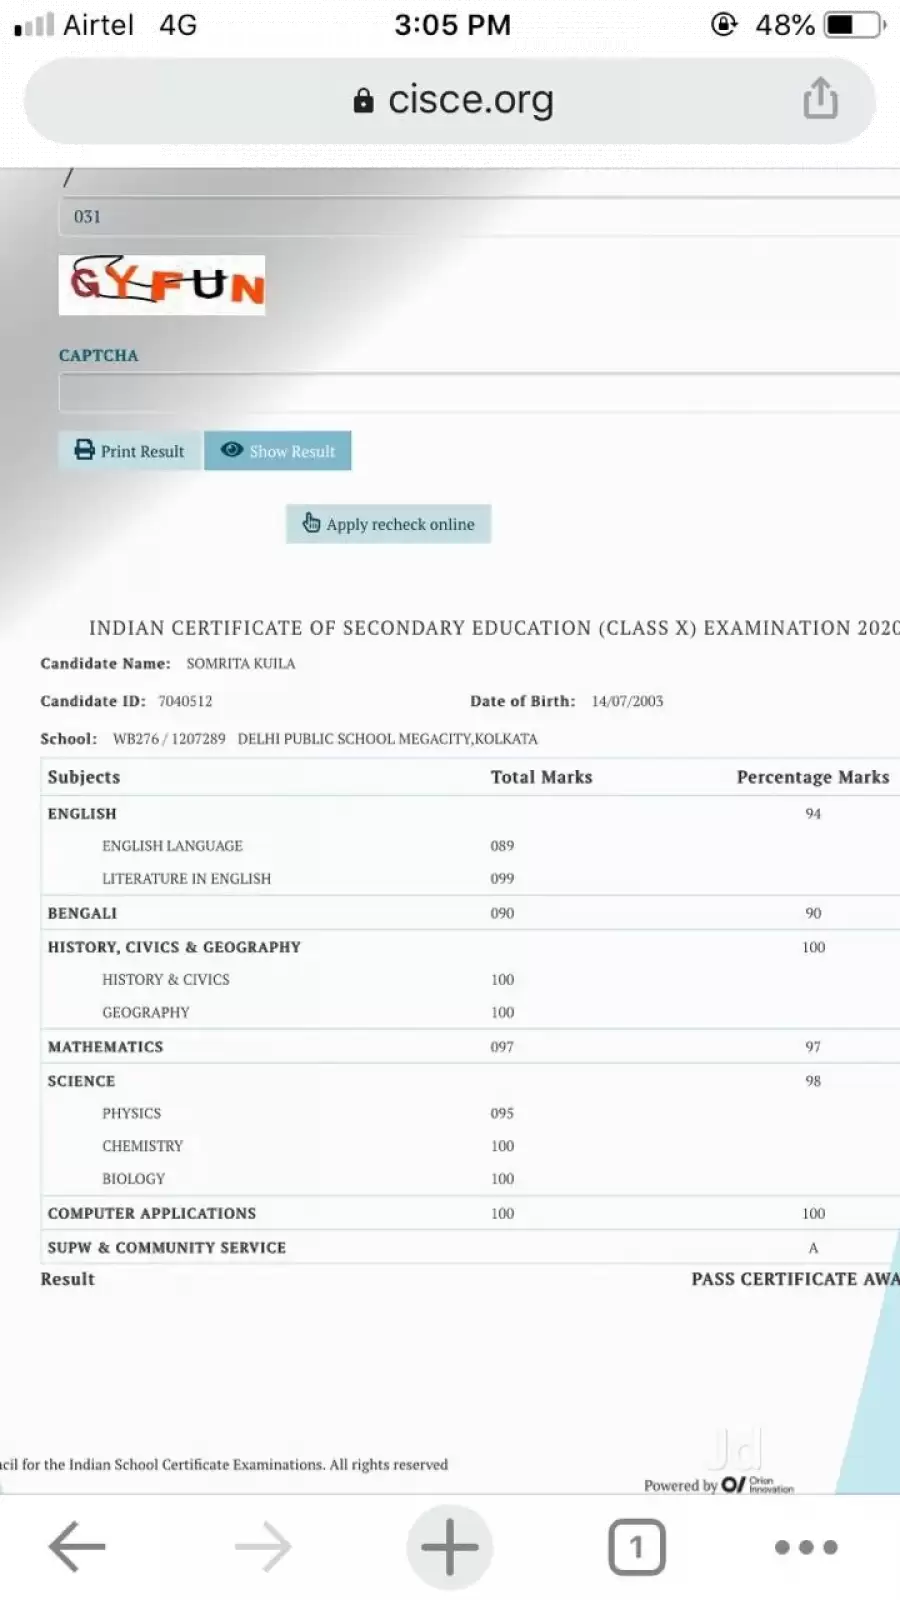This screenshot has width=900, height=1600.
Task: Go back using the back arrow
Action: (77, 1547)
